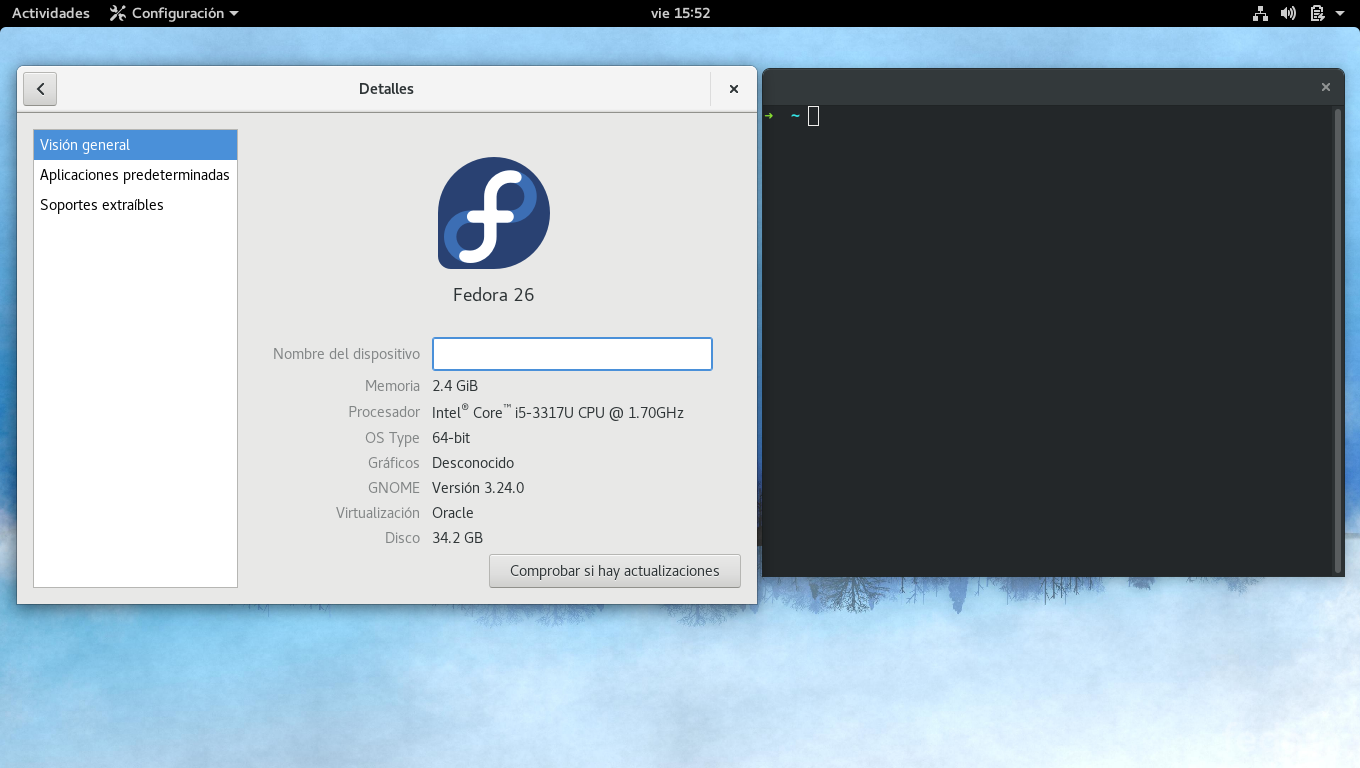Click the Memoria label

[x=392, y=386]
